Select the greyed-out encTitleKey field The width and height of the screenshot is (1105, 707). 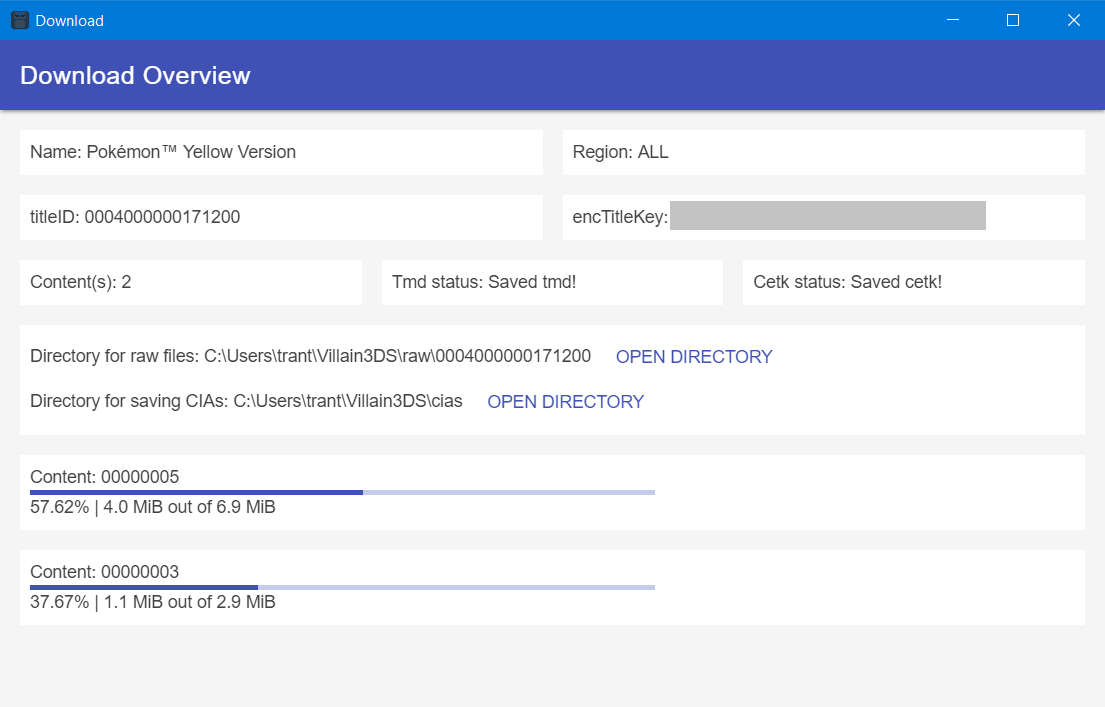(827, 216)
